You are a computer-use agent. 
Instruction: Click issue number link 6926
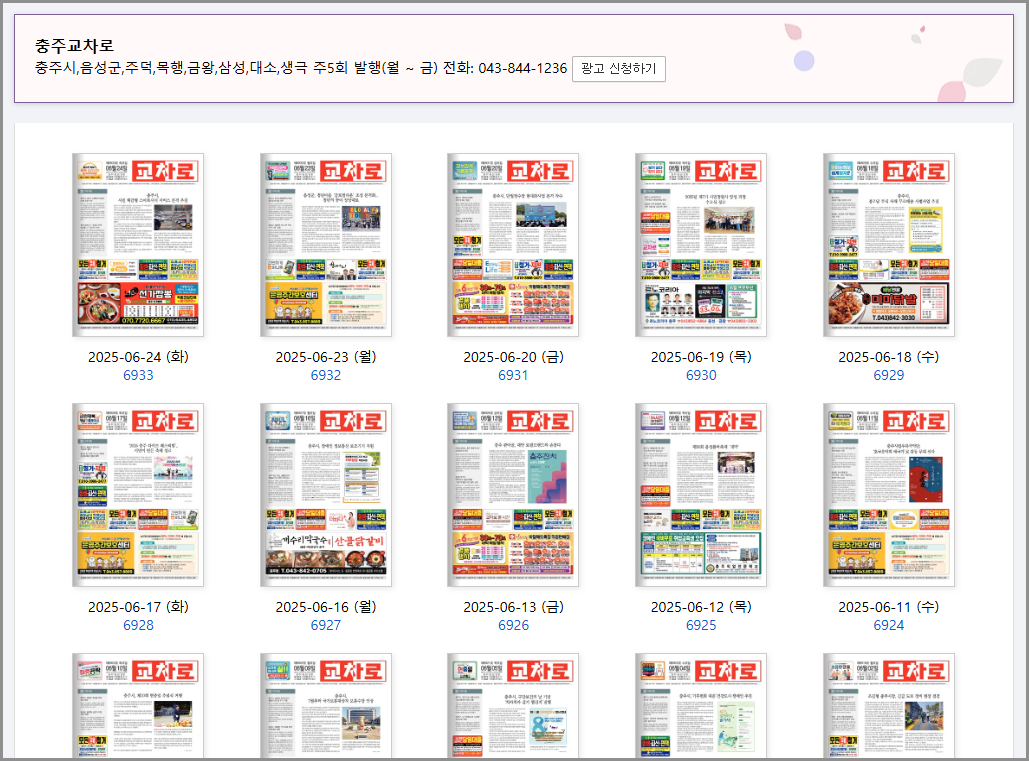click(513, 625)
